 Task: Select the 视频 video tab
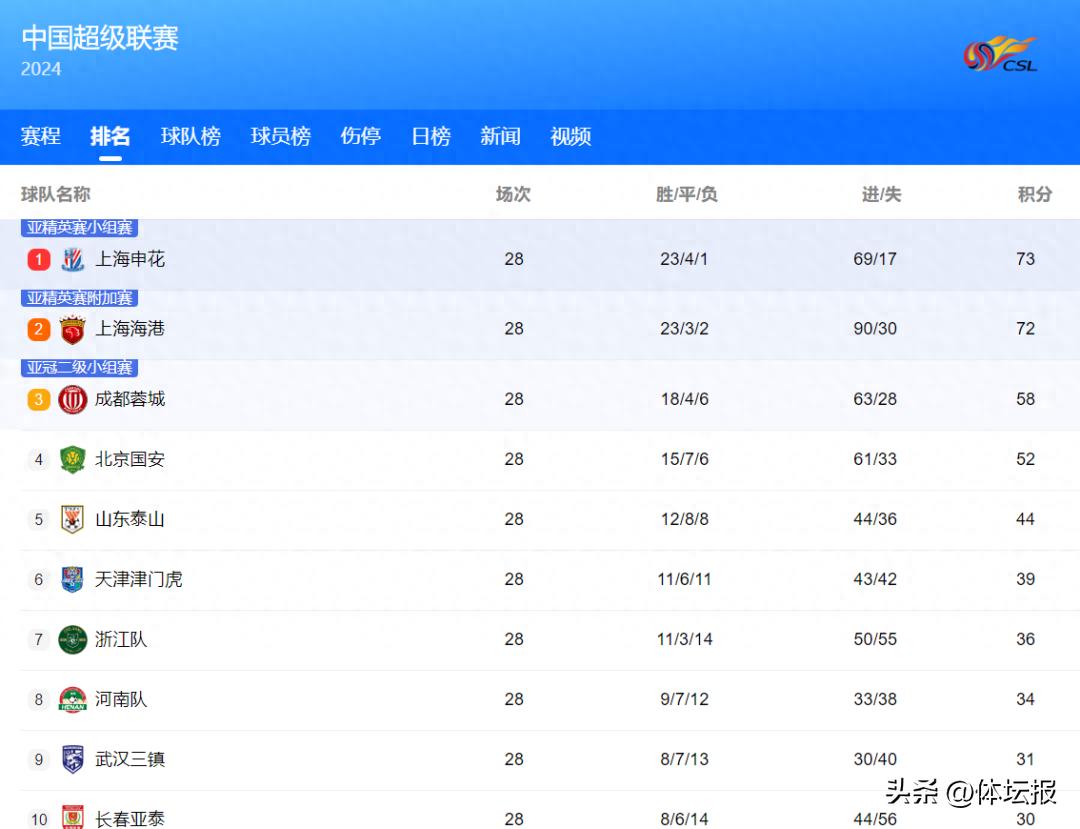click(x=570, y=137)
